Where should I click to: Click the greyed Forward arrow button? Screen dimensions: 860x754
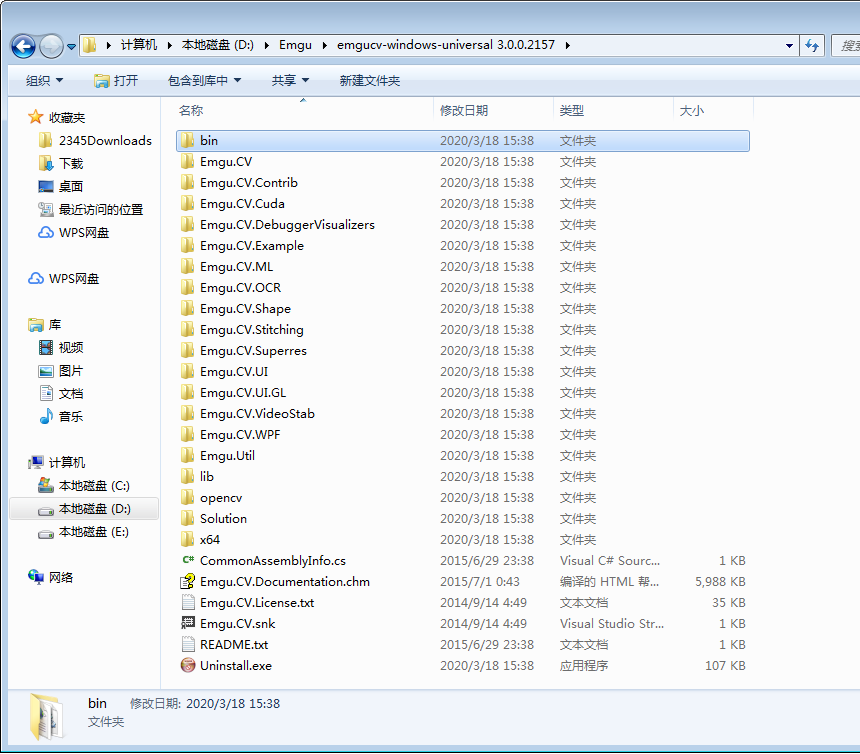pyautogui.click(x=52, y=46)
